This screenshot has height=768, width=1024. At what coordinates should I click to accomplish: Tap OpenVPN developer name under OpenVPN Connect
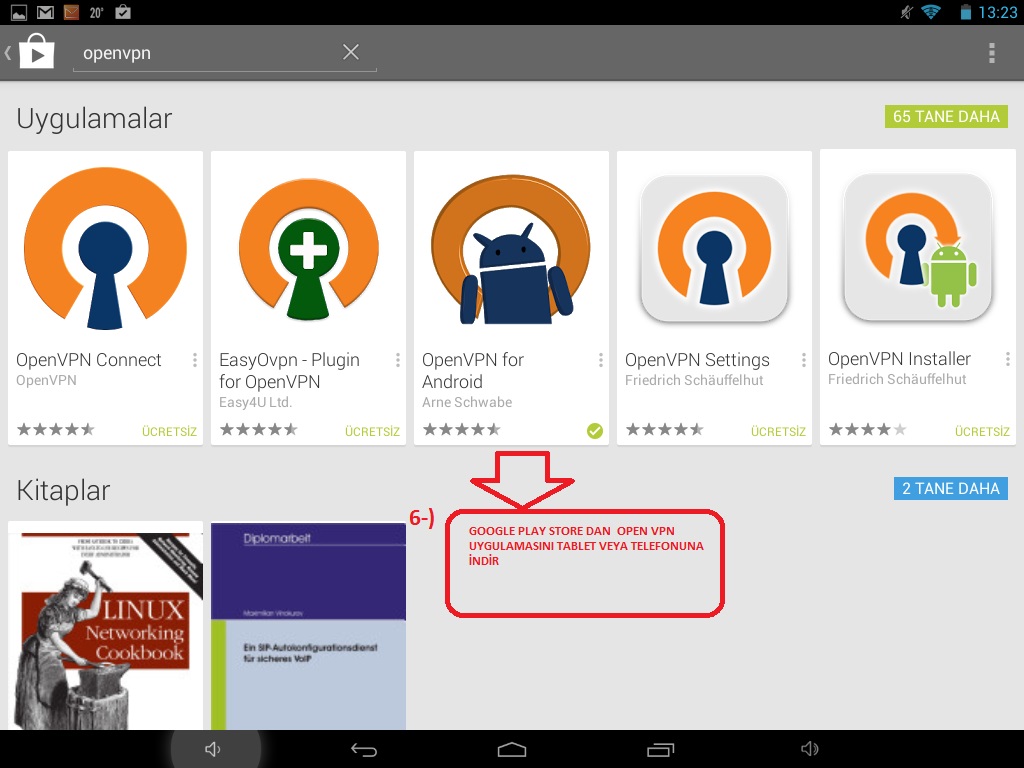click(46, 380)
